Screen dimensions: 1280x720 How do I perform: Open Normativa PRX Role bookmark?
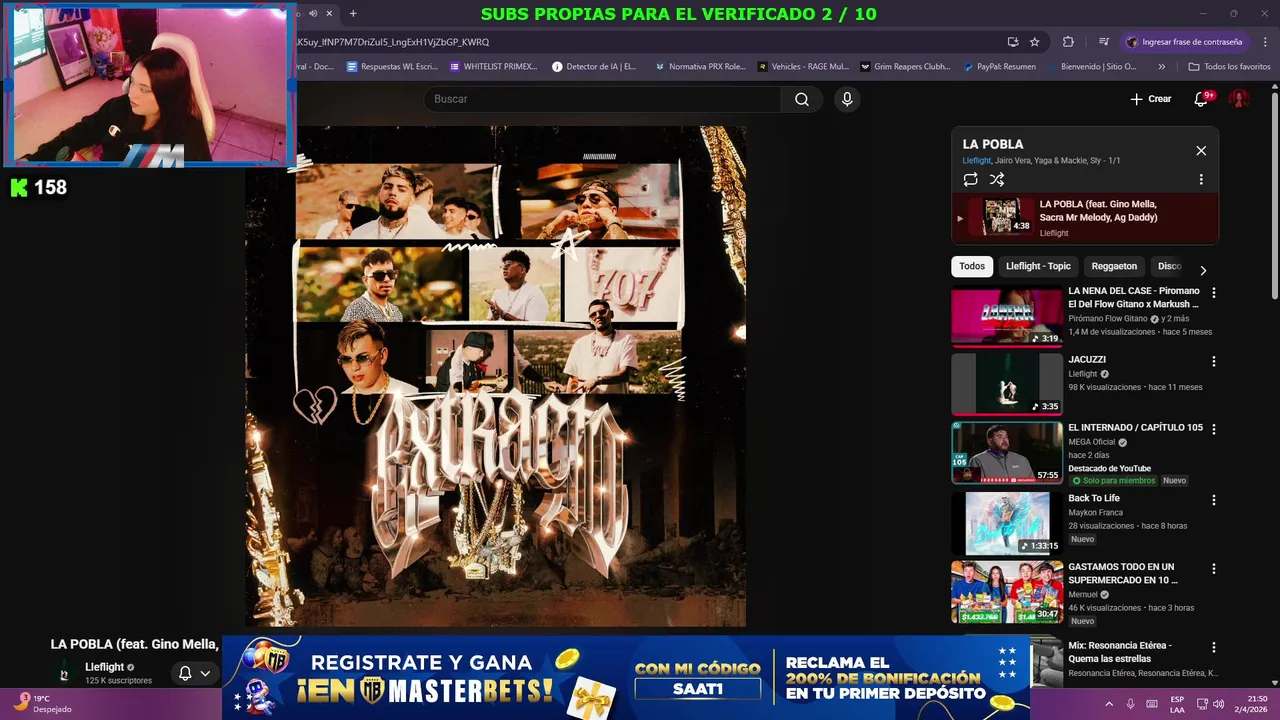700,67
